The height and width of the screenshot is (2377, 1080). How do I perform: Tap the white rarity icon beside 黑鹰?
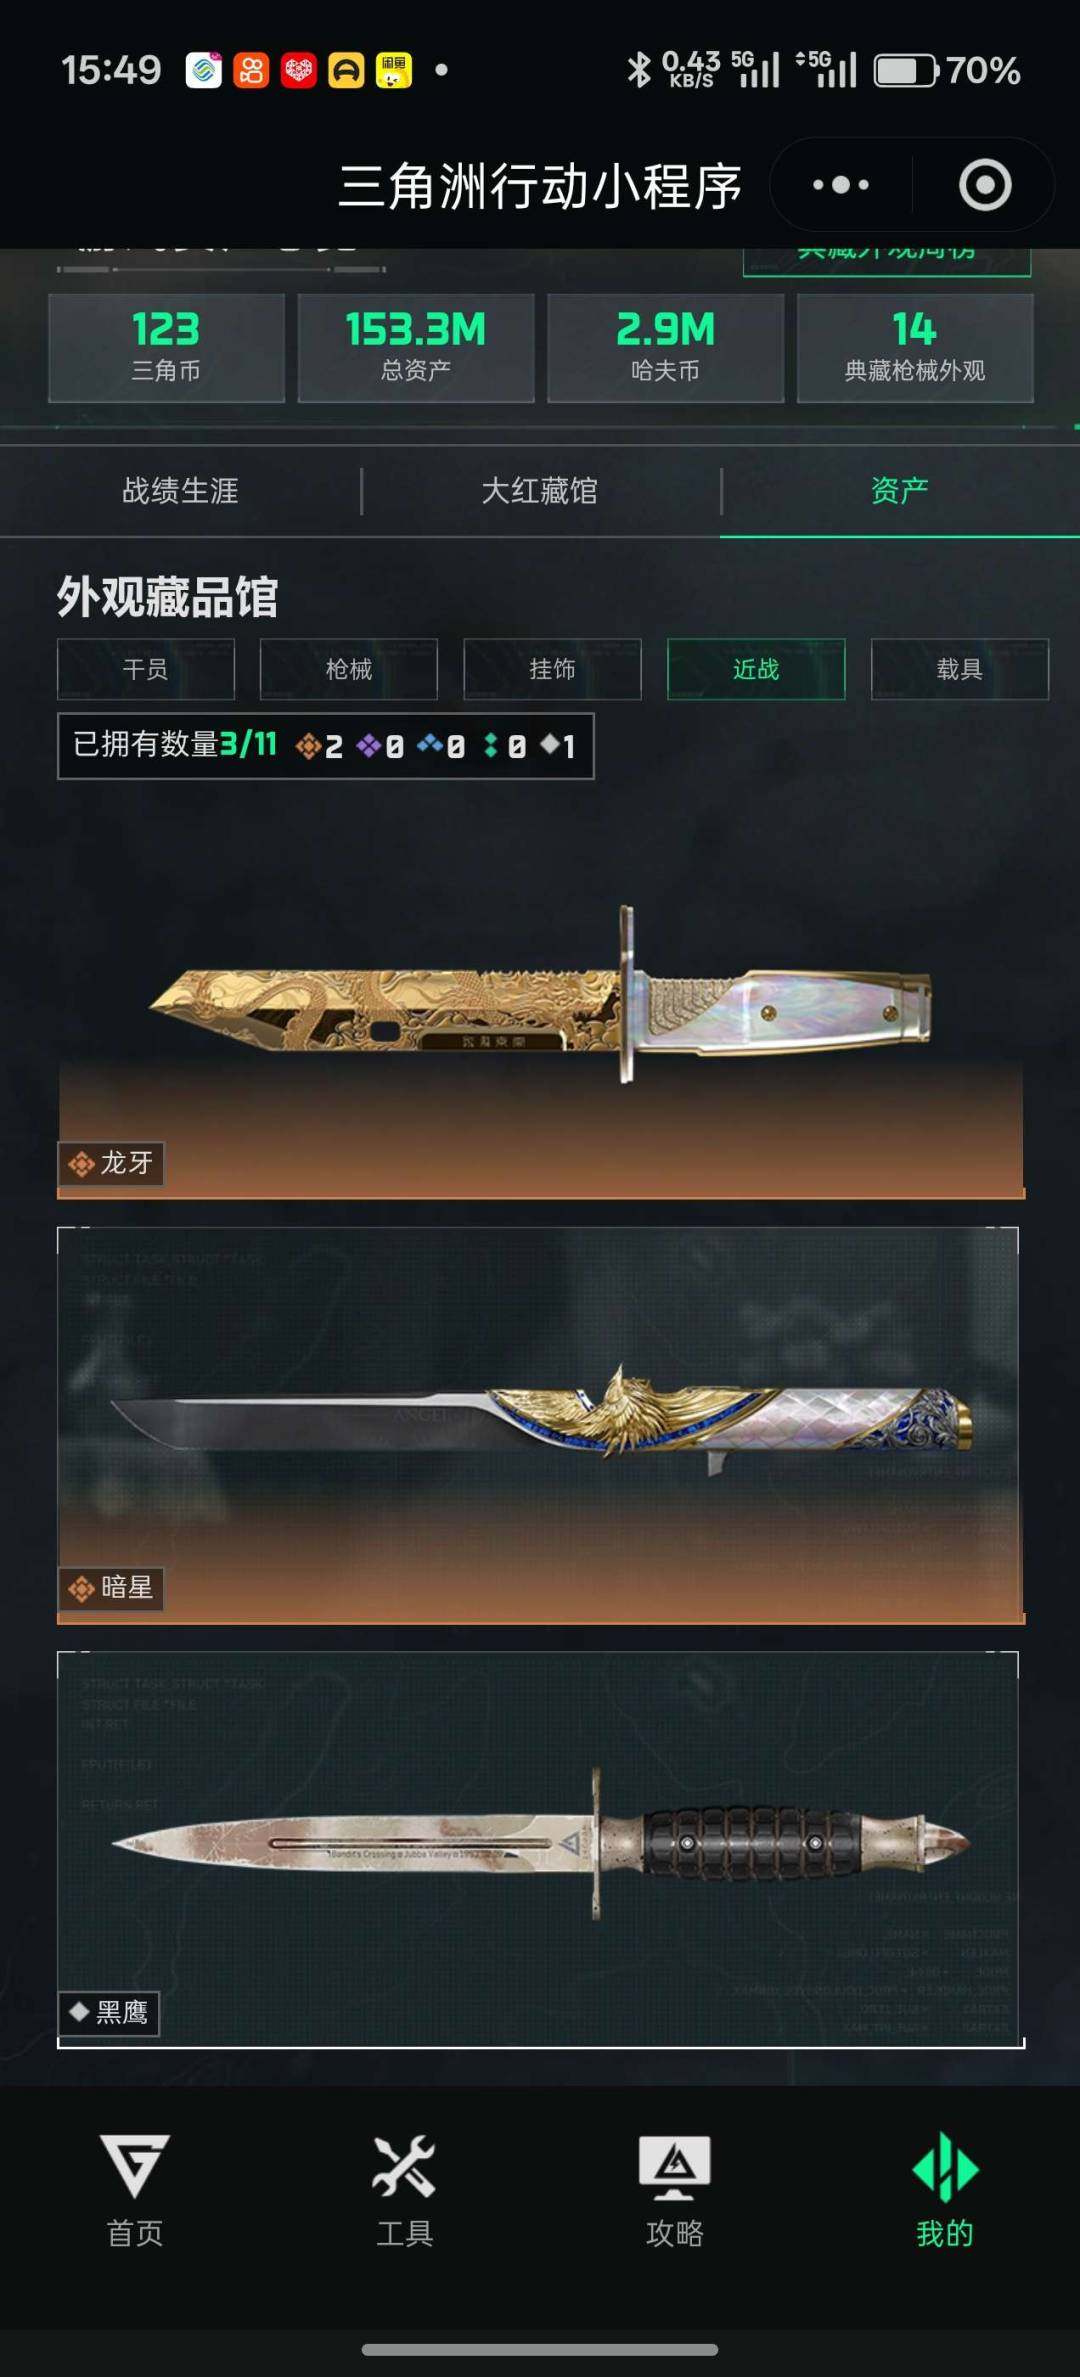tap(79, 2011)
